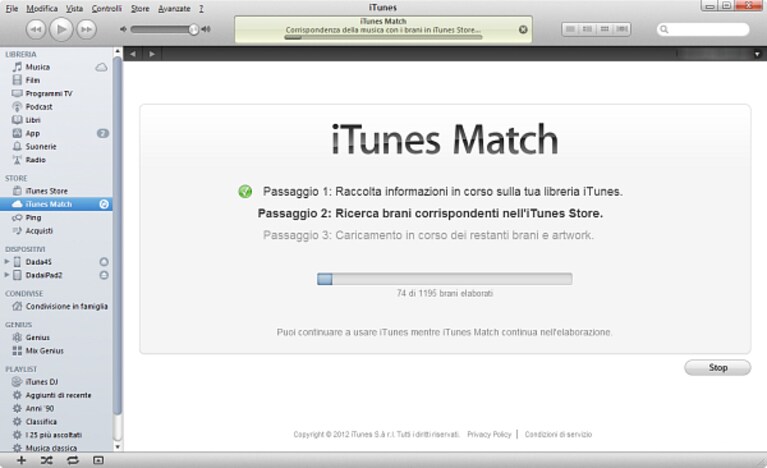Open Condizioni di servizio link
767x468 pixels.
click(x=558, y=434)
